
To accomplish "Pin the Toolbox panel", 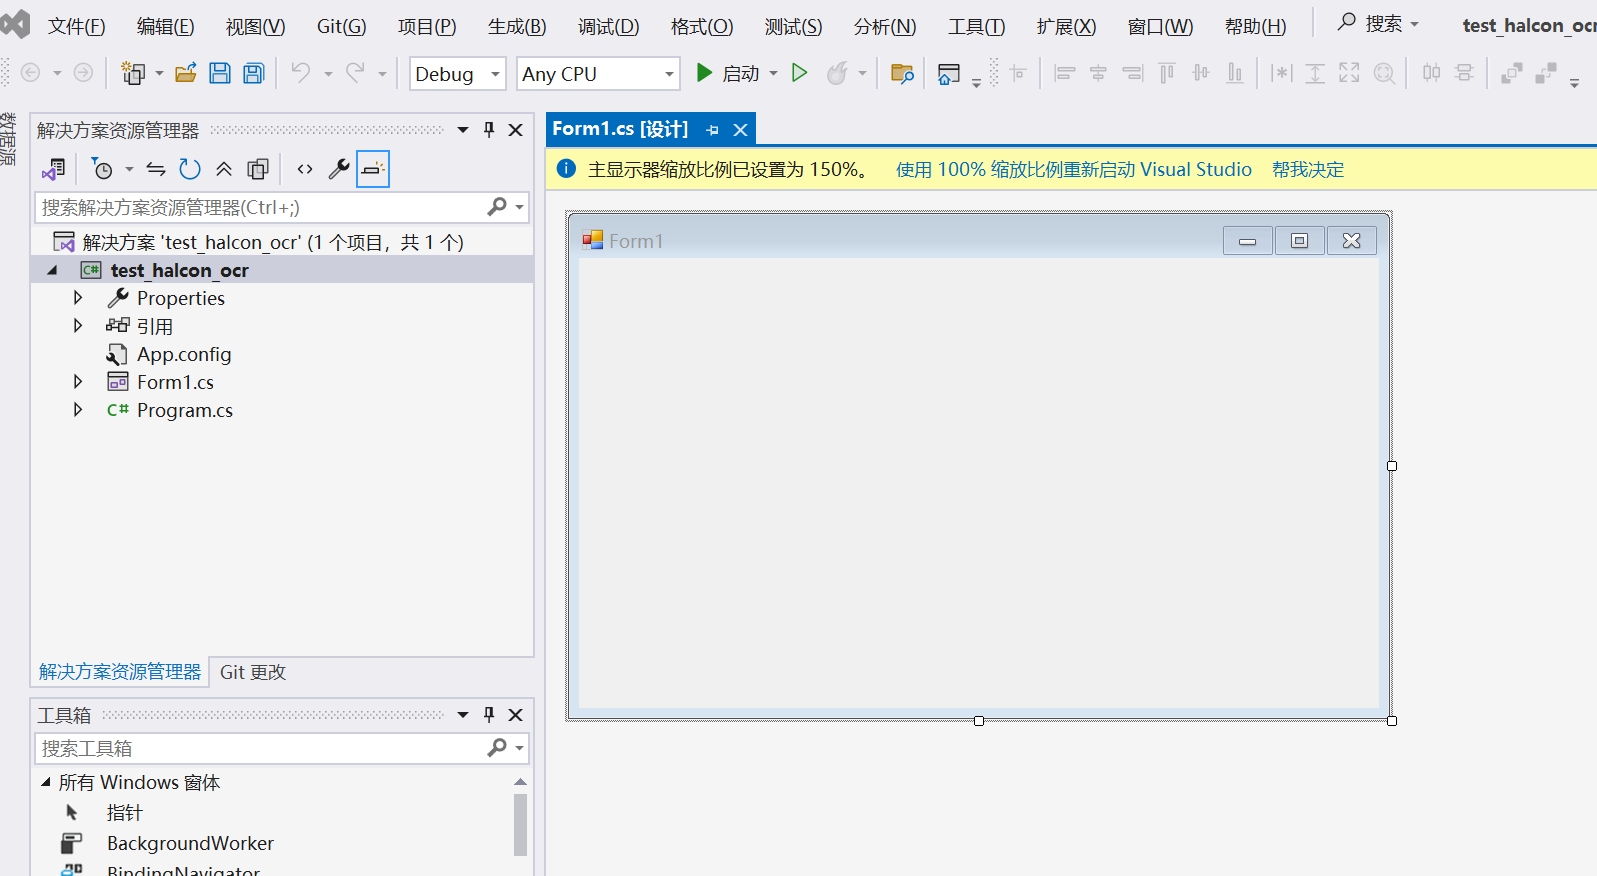I will point(489,714).
